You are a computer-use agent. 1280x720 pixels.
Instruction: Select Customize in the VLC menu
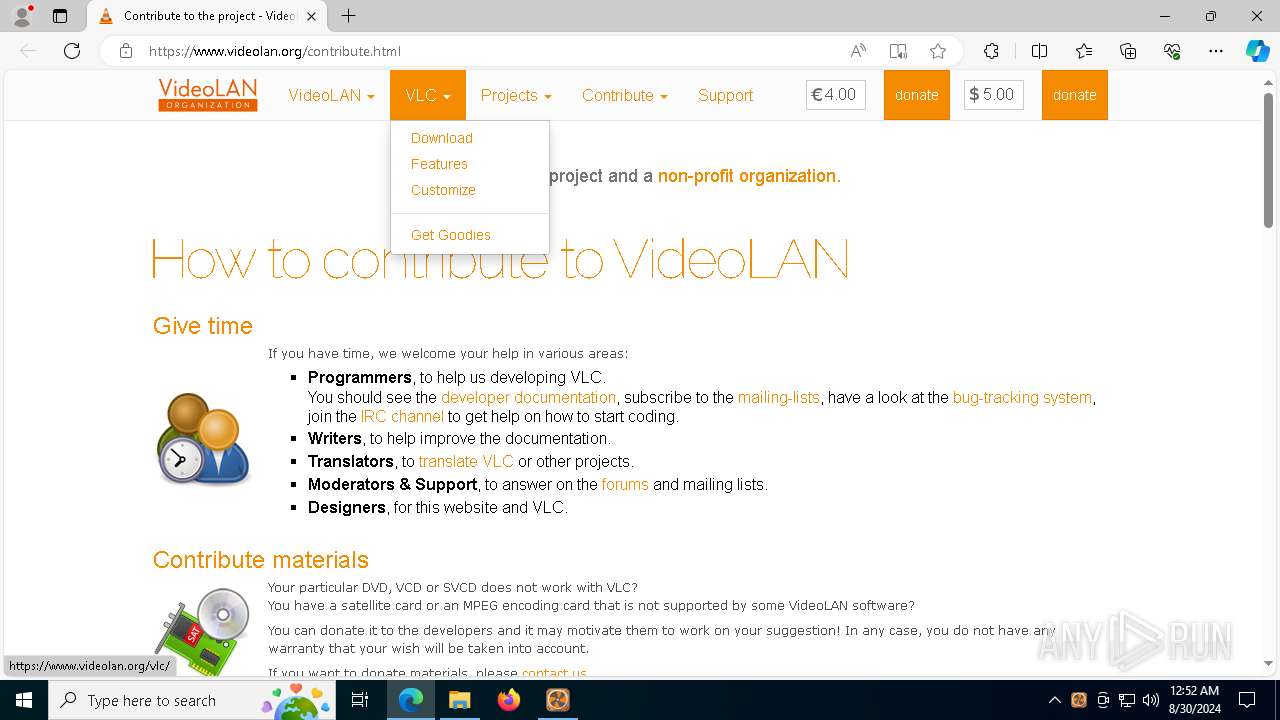click(443, 190)
